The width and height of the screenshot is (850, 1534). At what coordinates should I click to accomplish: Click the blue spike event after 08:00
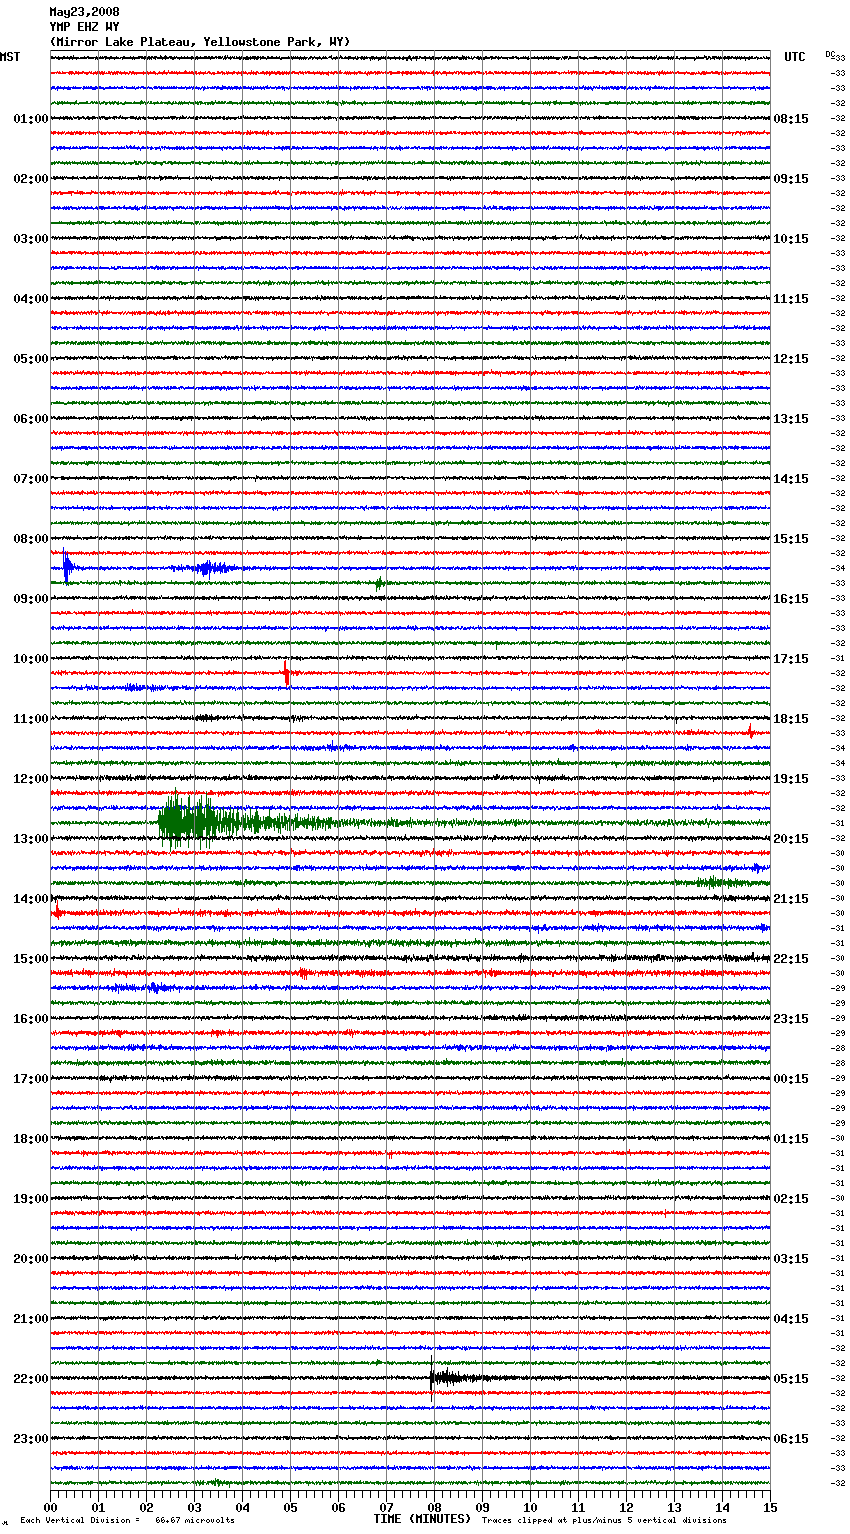pos(67,567)
